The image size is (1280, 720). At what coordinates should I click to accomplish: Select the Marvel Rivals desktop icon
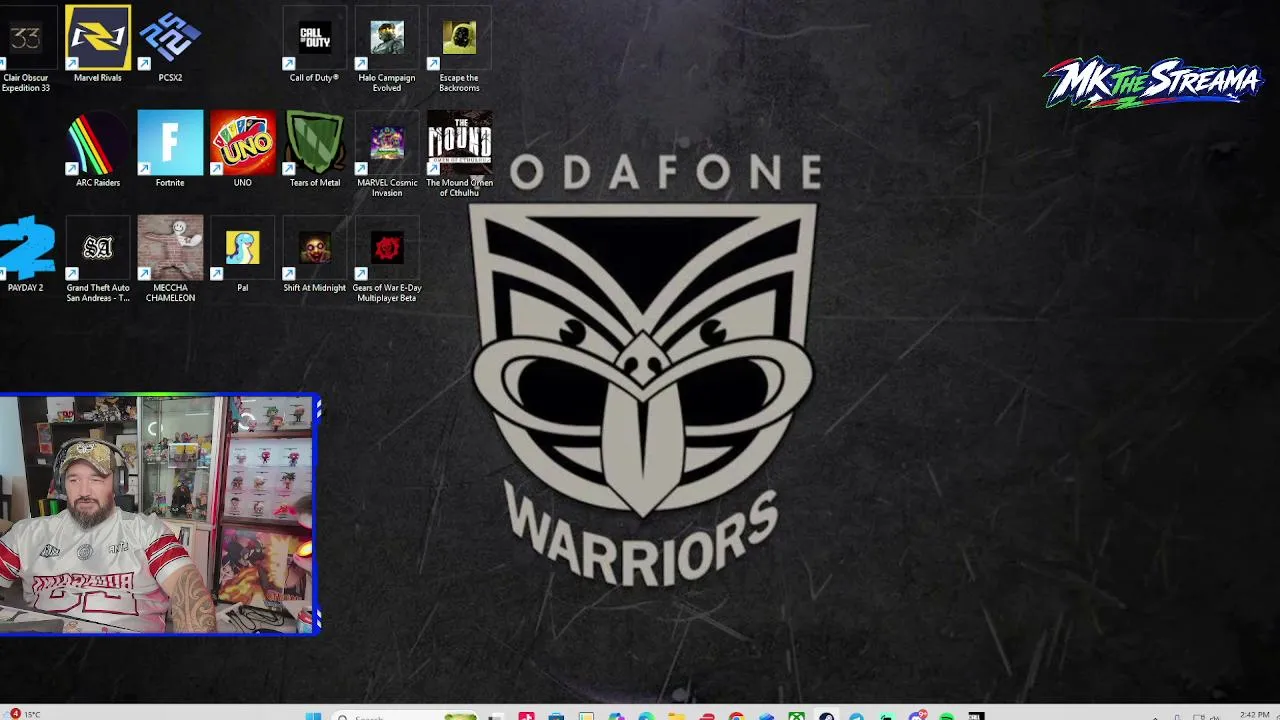pos(98,45)
